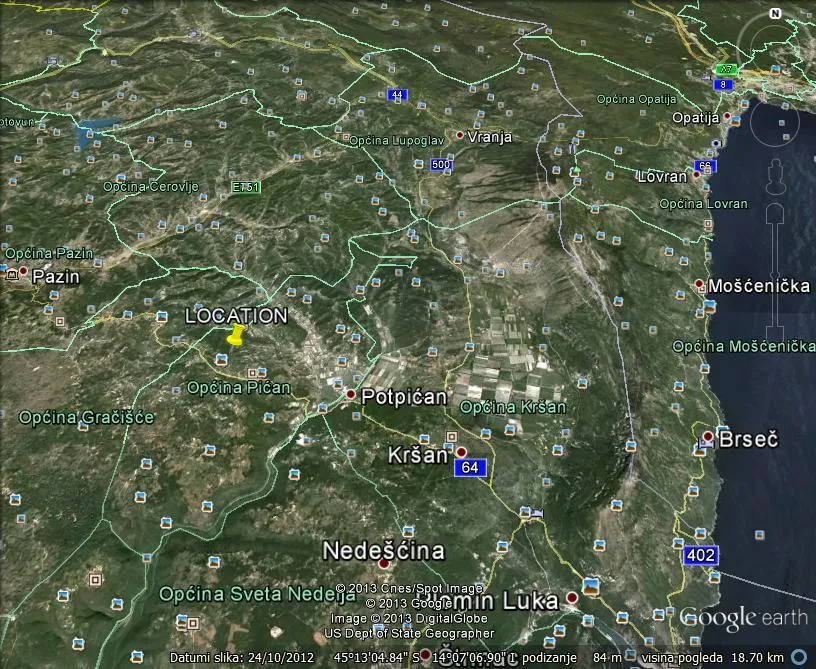Click the Pazin town name
816x669 pixels.
tap(56, 276)
